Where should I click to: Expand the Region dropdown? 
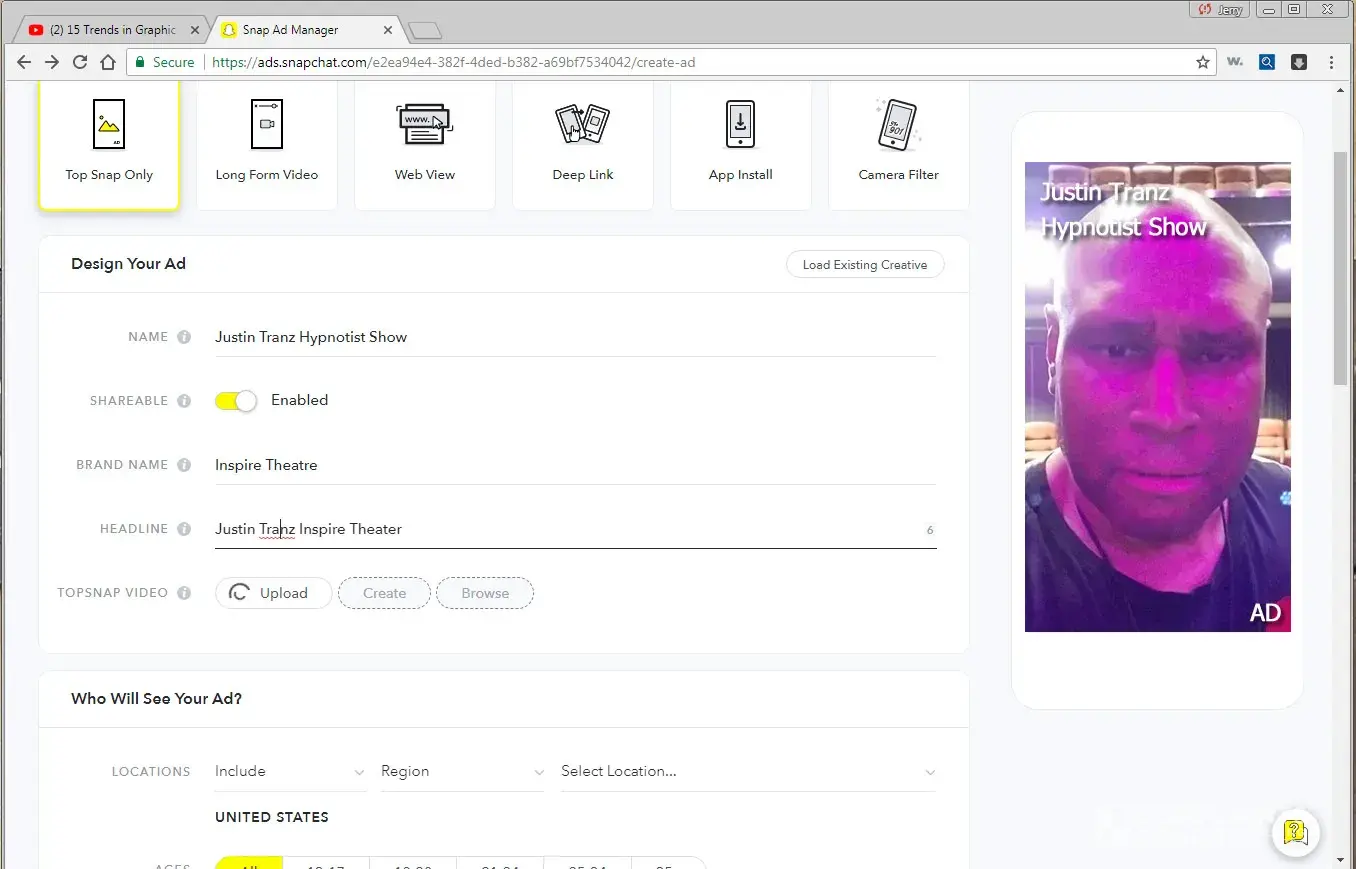[462, 772]
